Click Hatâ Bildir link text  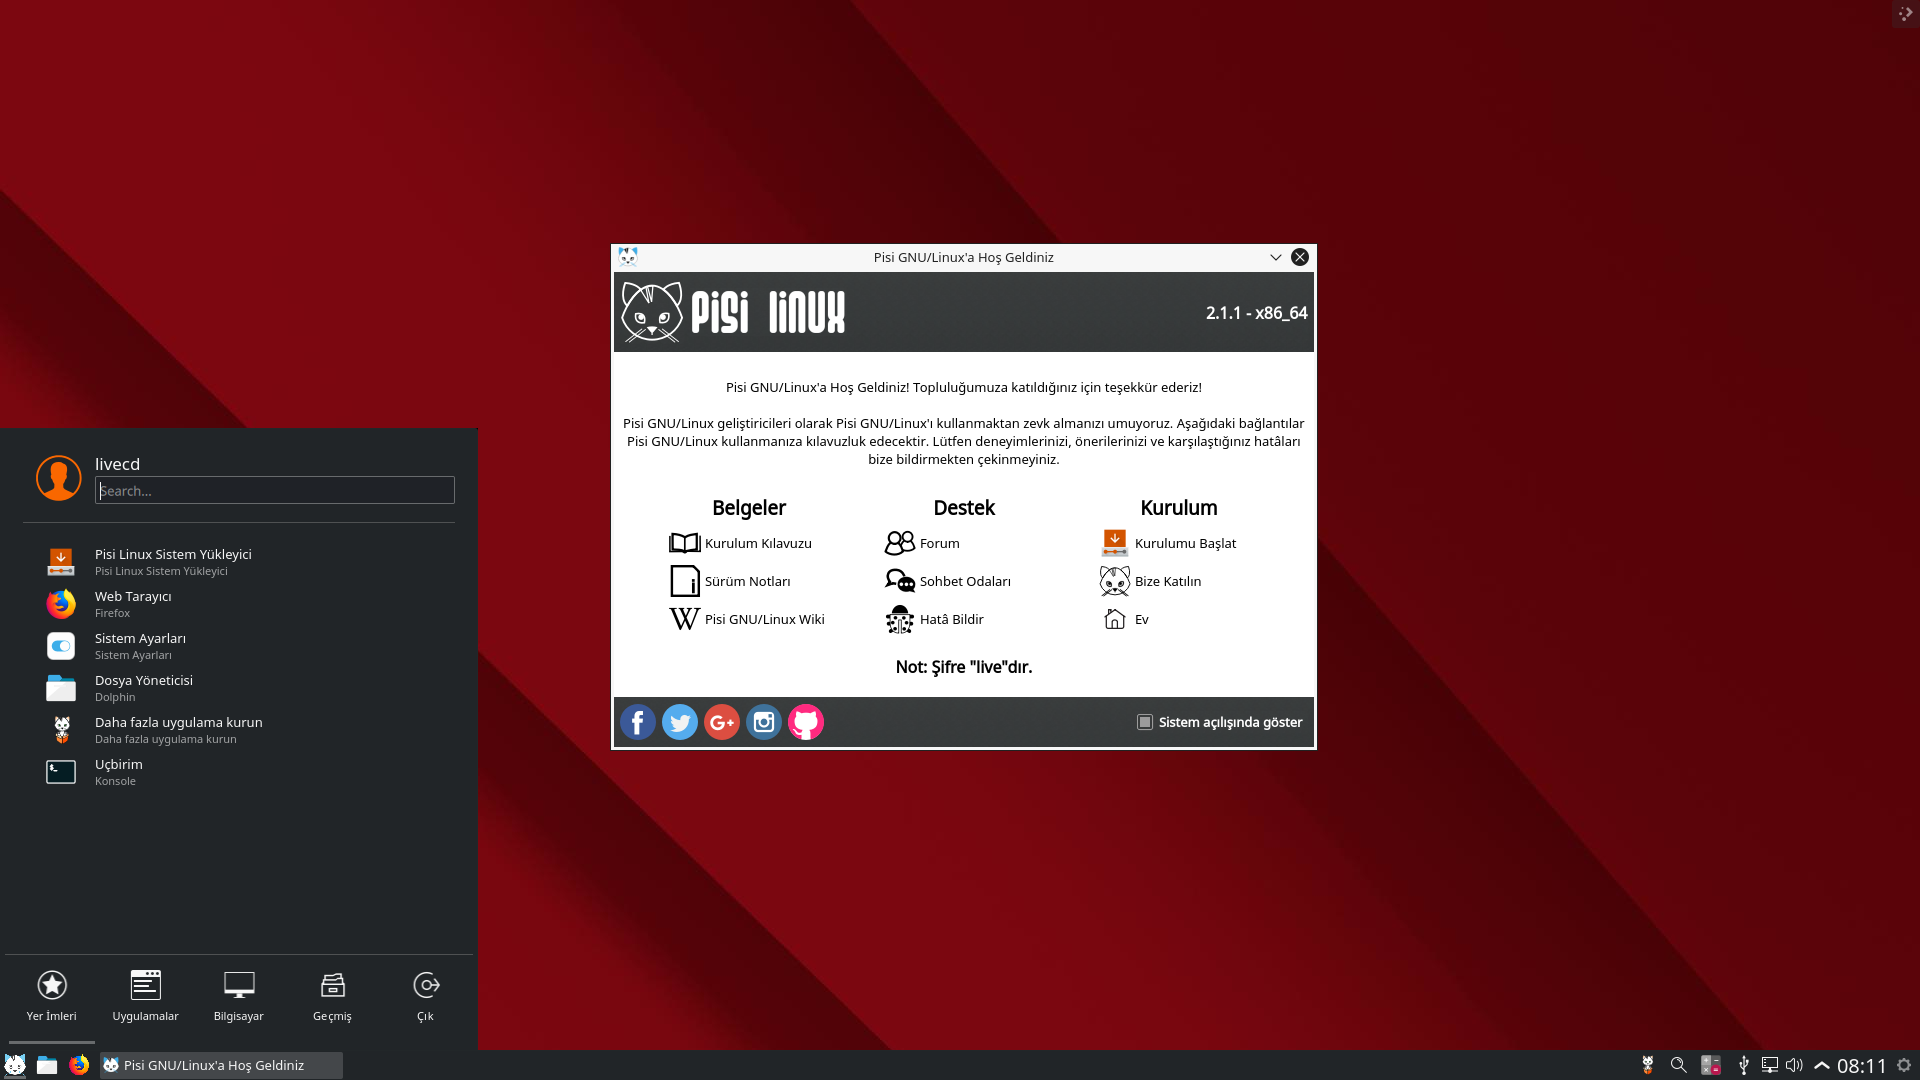tap(951, 619)
